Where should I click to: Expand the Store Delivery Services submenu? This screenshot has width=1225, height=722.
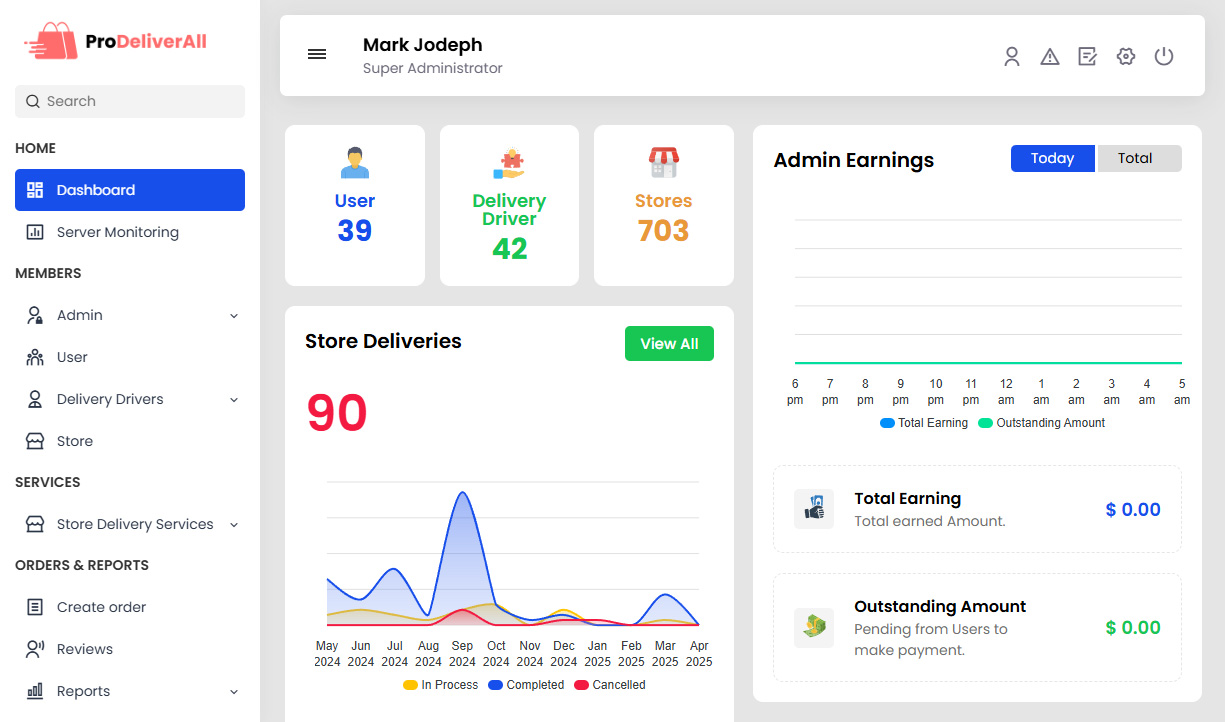point(234,525)
